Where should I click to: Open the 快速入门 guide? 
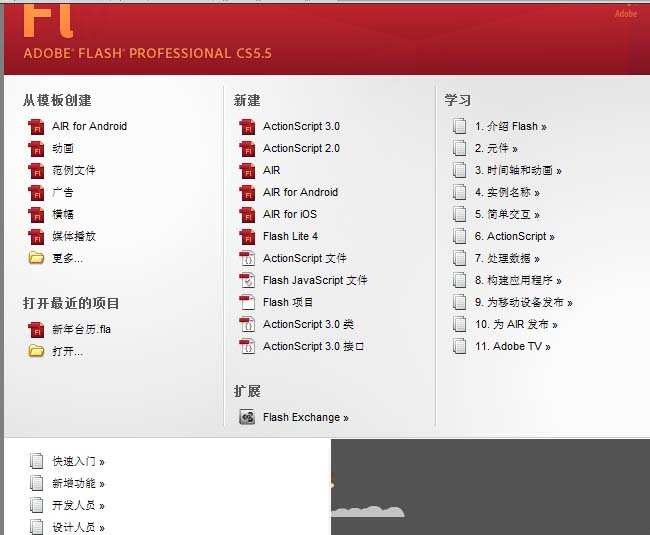[78, 461]
